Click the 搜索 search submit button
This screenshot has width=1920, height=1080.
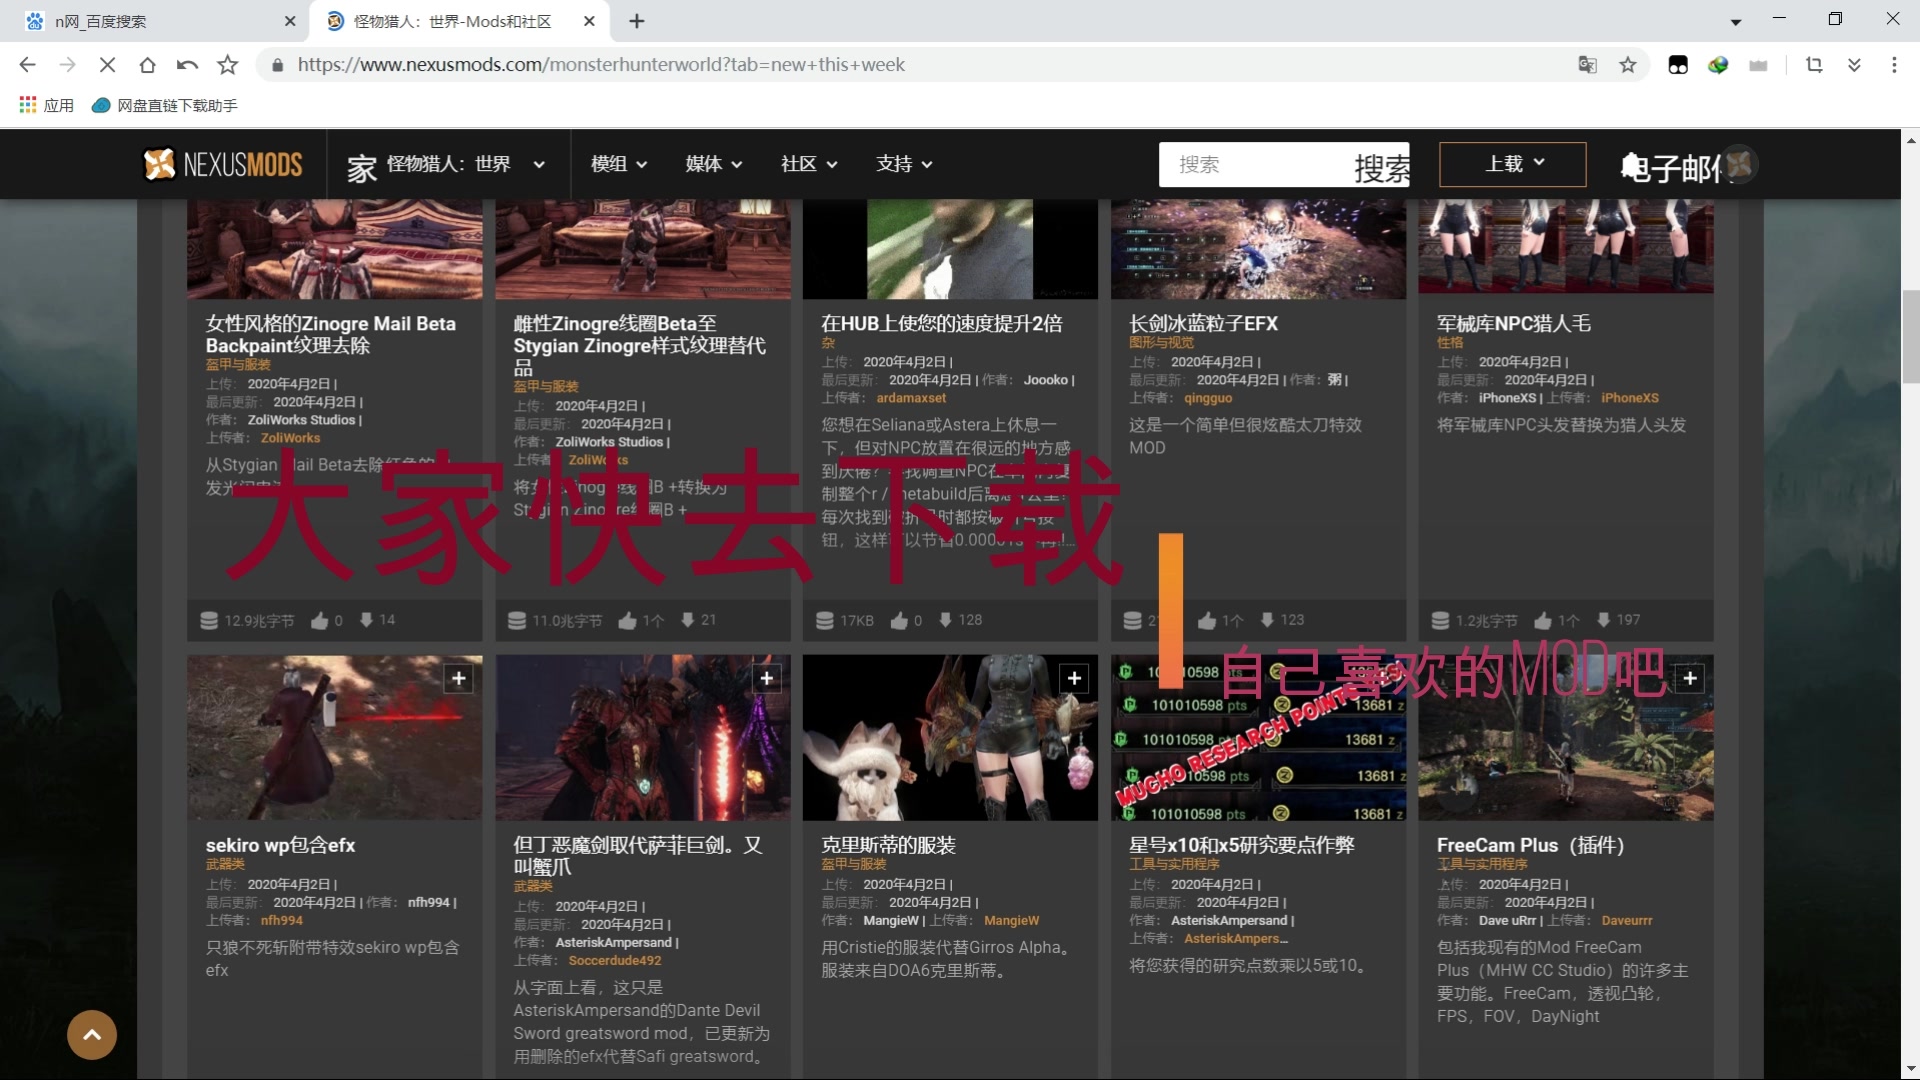[x=1381, y=167]
